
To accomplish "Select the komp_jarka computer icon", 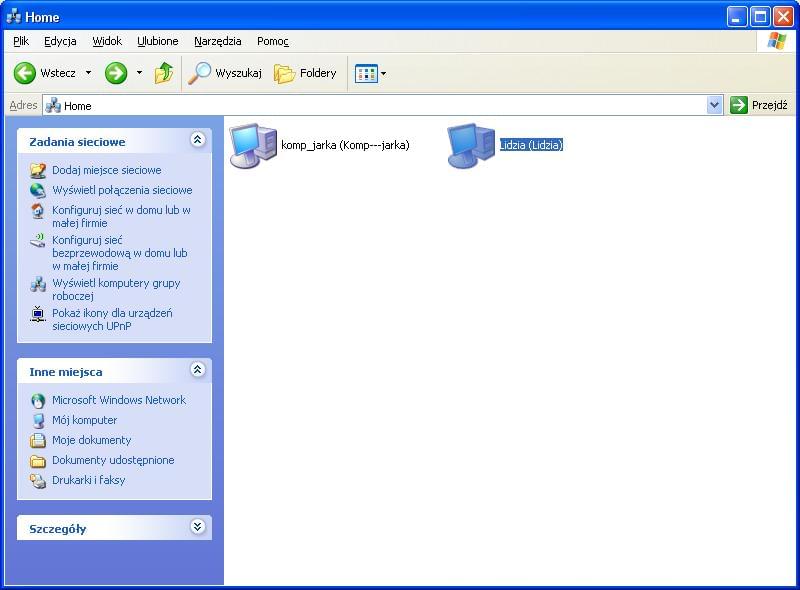I will (x=253, y=145).
